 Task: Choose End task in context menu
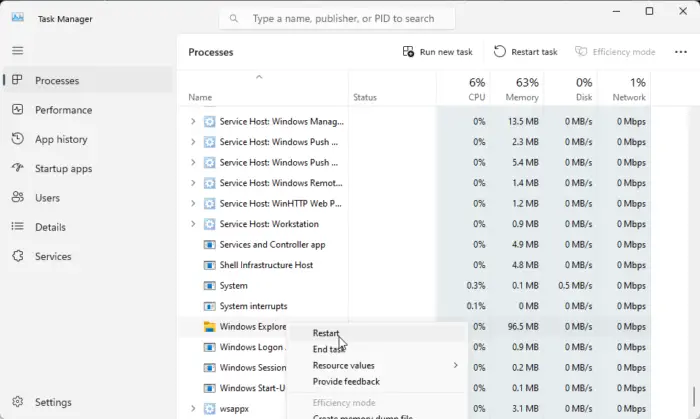377,349
